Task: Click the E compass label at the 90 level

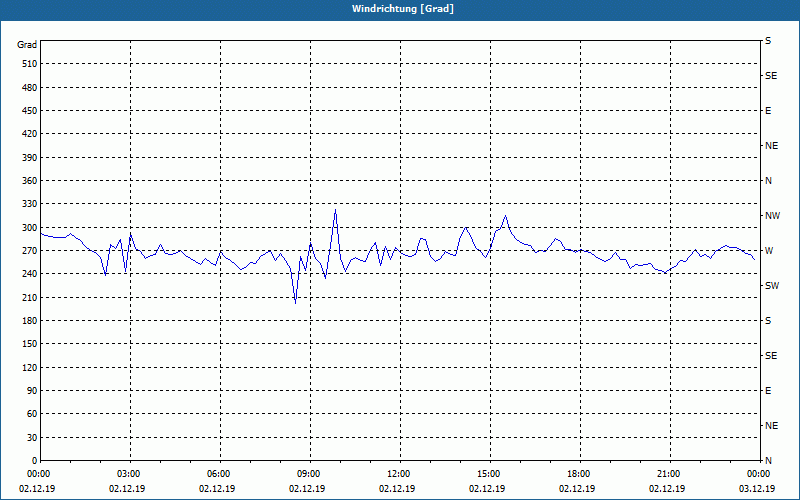Action: (768, 391)
